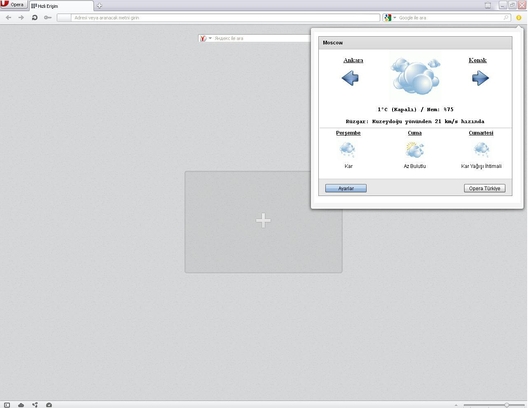
Task: Click the temperature and humidity text
Action: tap(415, 109)
